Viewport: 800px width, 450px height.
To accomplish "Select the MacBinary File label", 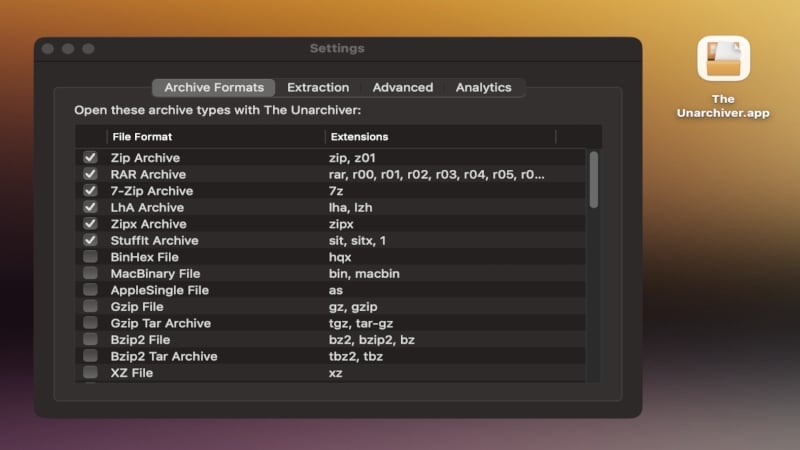I will [x=156, y=273].
